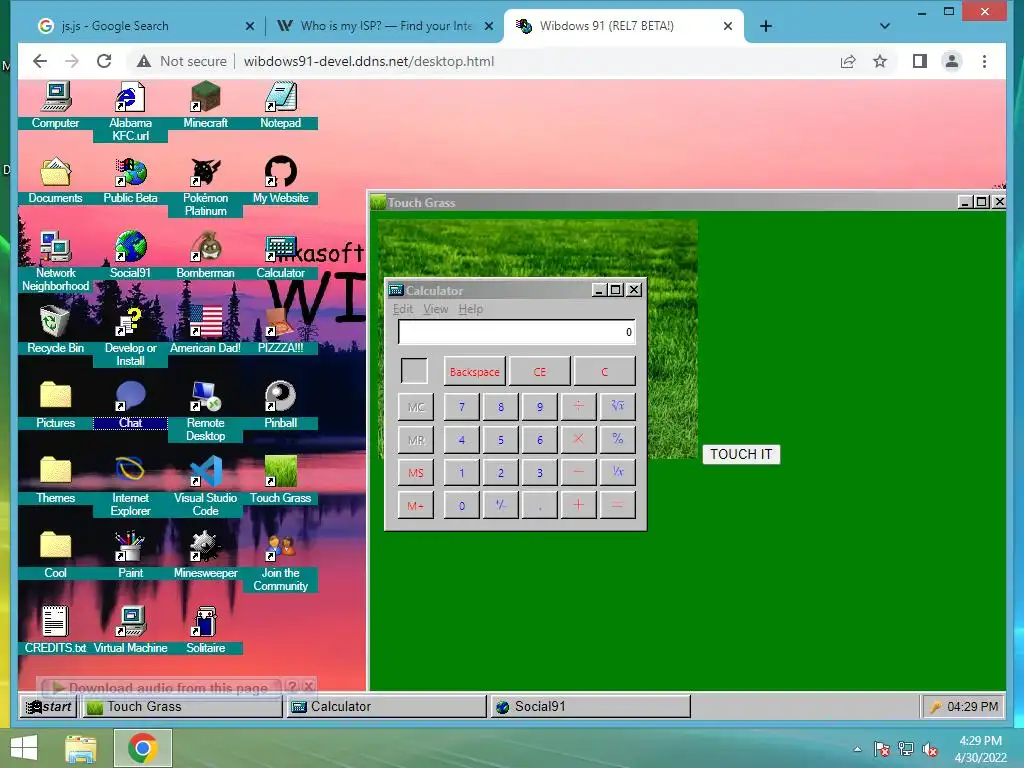Select Social91 in the Wibdows taskbar
Image resolution: width=1024 pixels, height=768 pixels.
point(590,707)
